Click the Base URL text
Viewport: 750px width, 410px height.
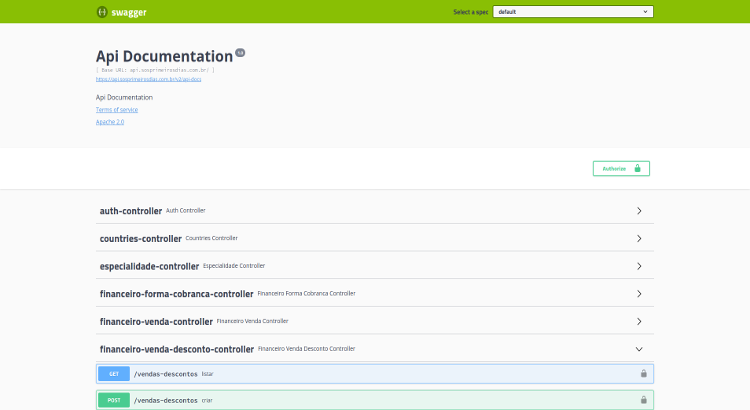click(155, 70)
